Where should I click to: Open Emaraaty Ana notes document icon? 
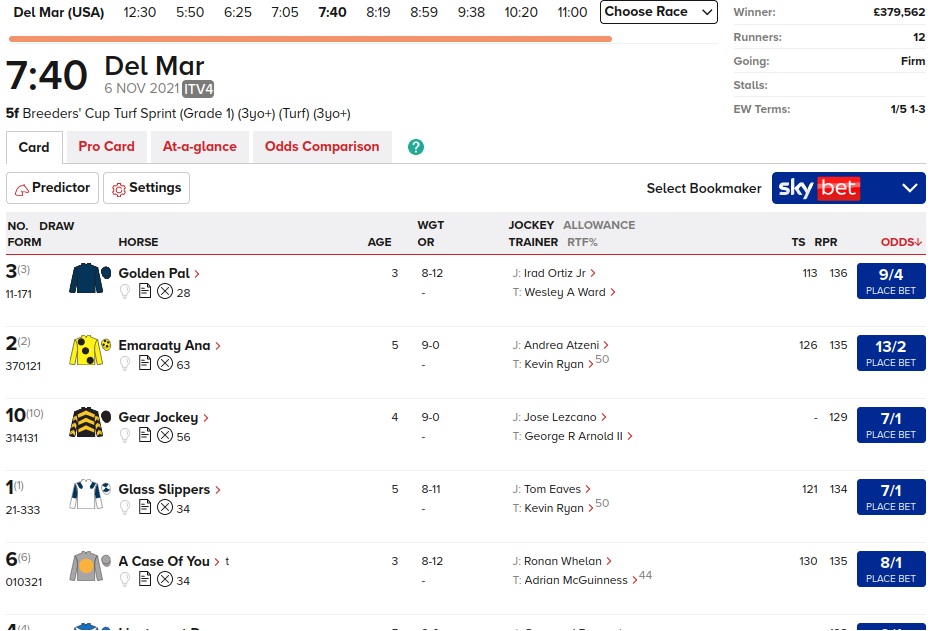pyautogui.click(x=145, y=363)
